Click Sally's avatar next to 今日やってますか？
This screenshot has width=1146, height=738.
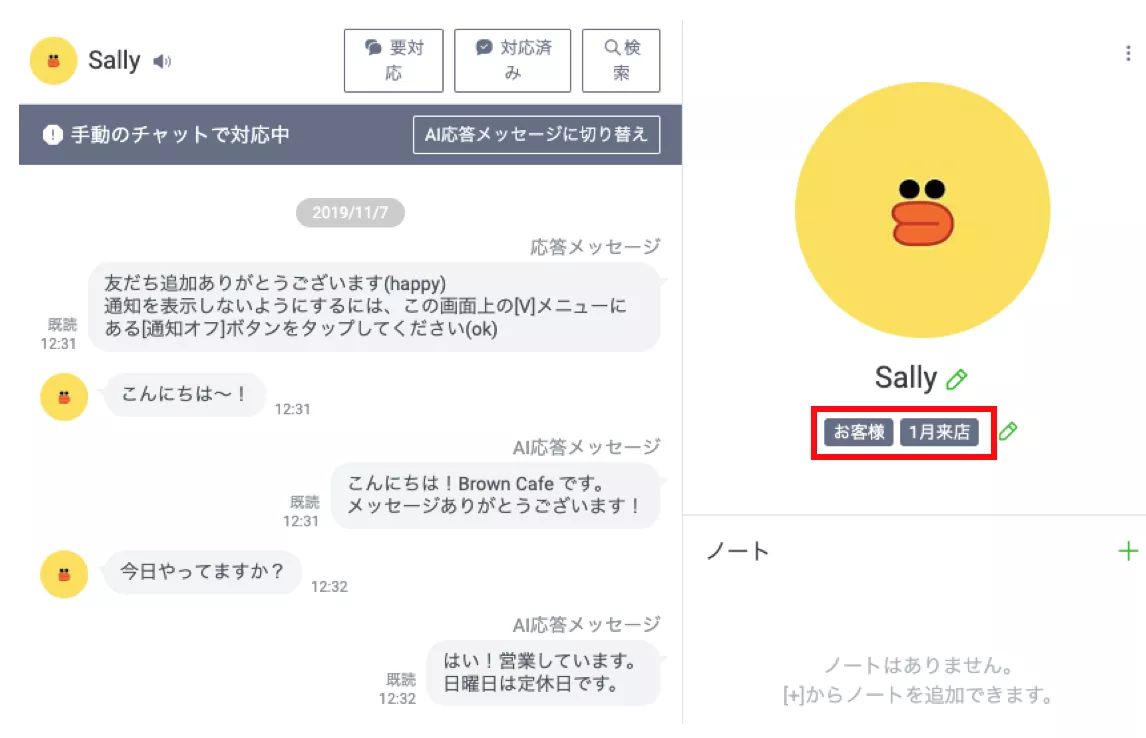point(64,574)
